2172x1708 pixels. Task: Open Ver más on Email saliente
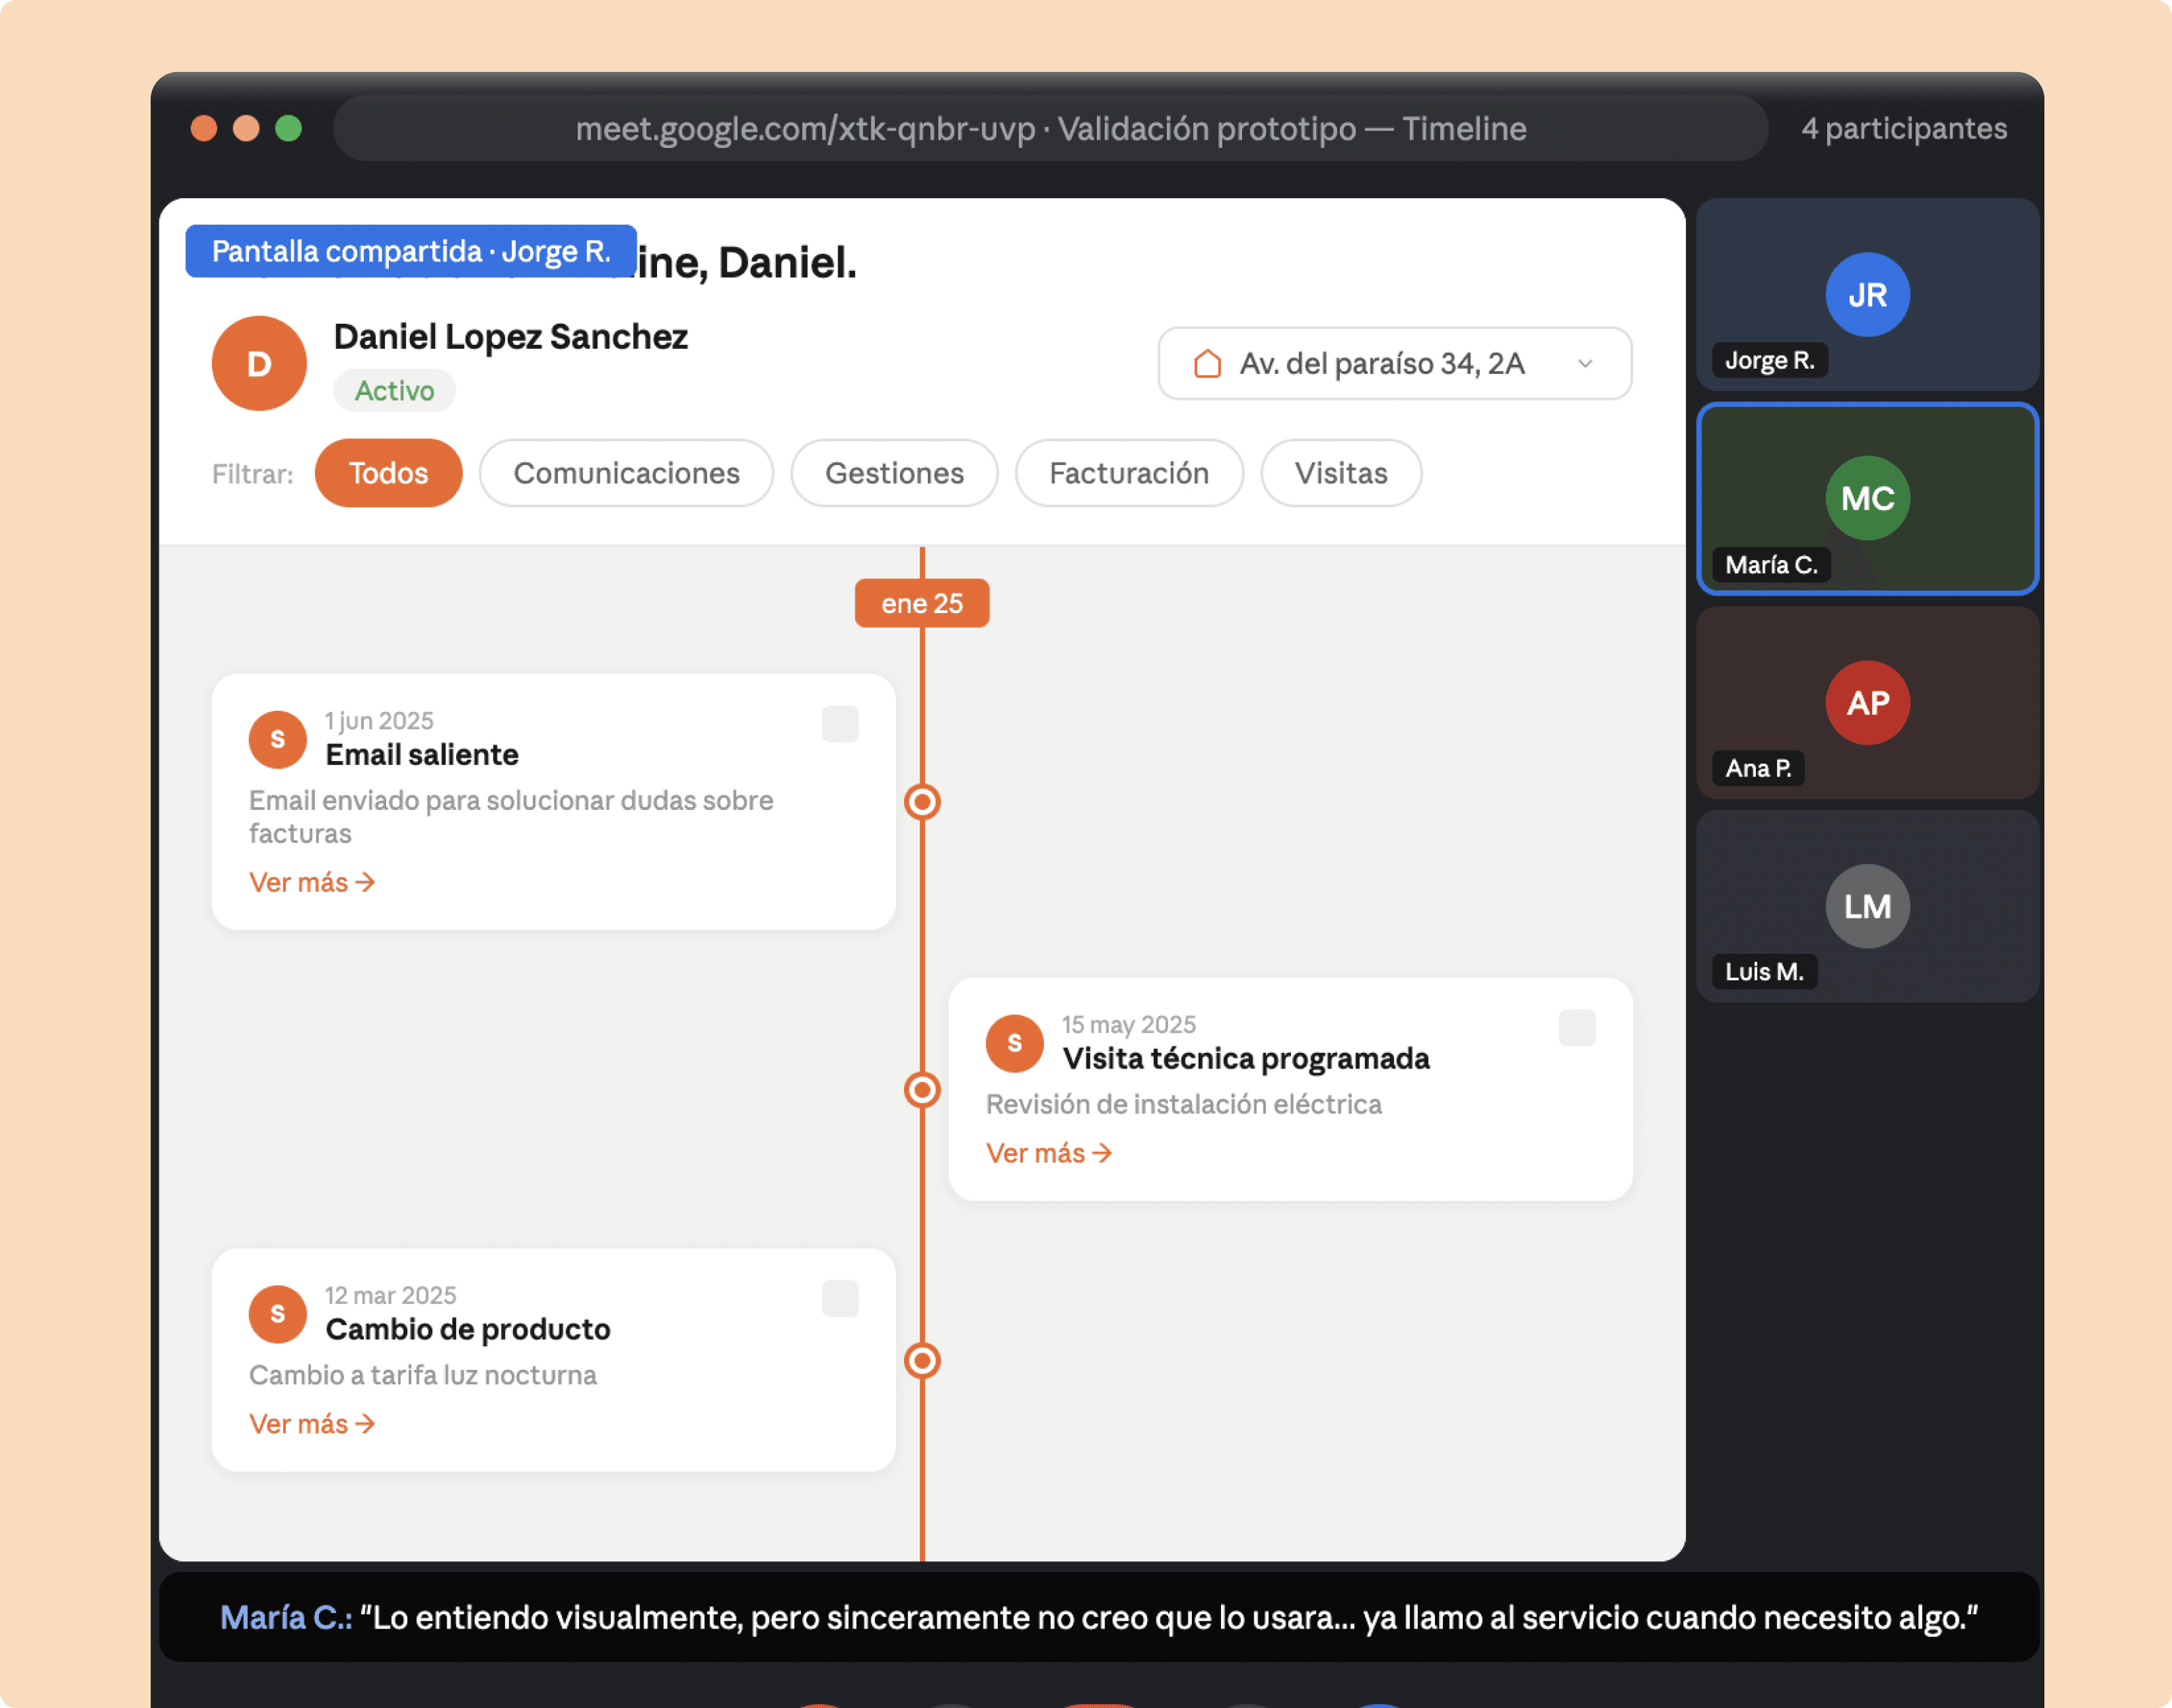click(311, 882)
